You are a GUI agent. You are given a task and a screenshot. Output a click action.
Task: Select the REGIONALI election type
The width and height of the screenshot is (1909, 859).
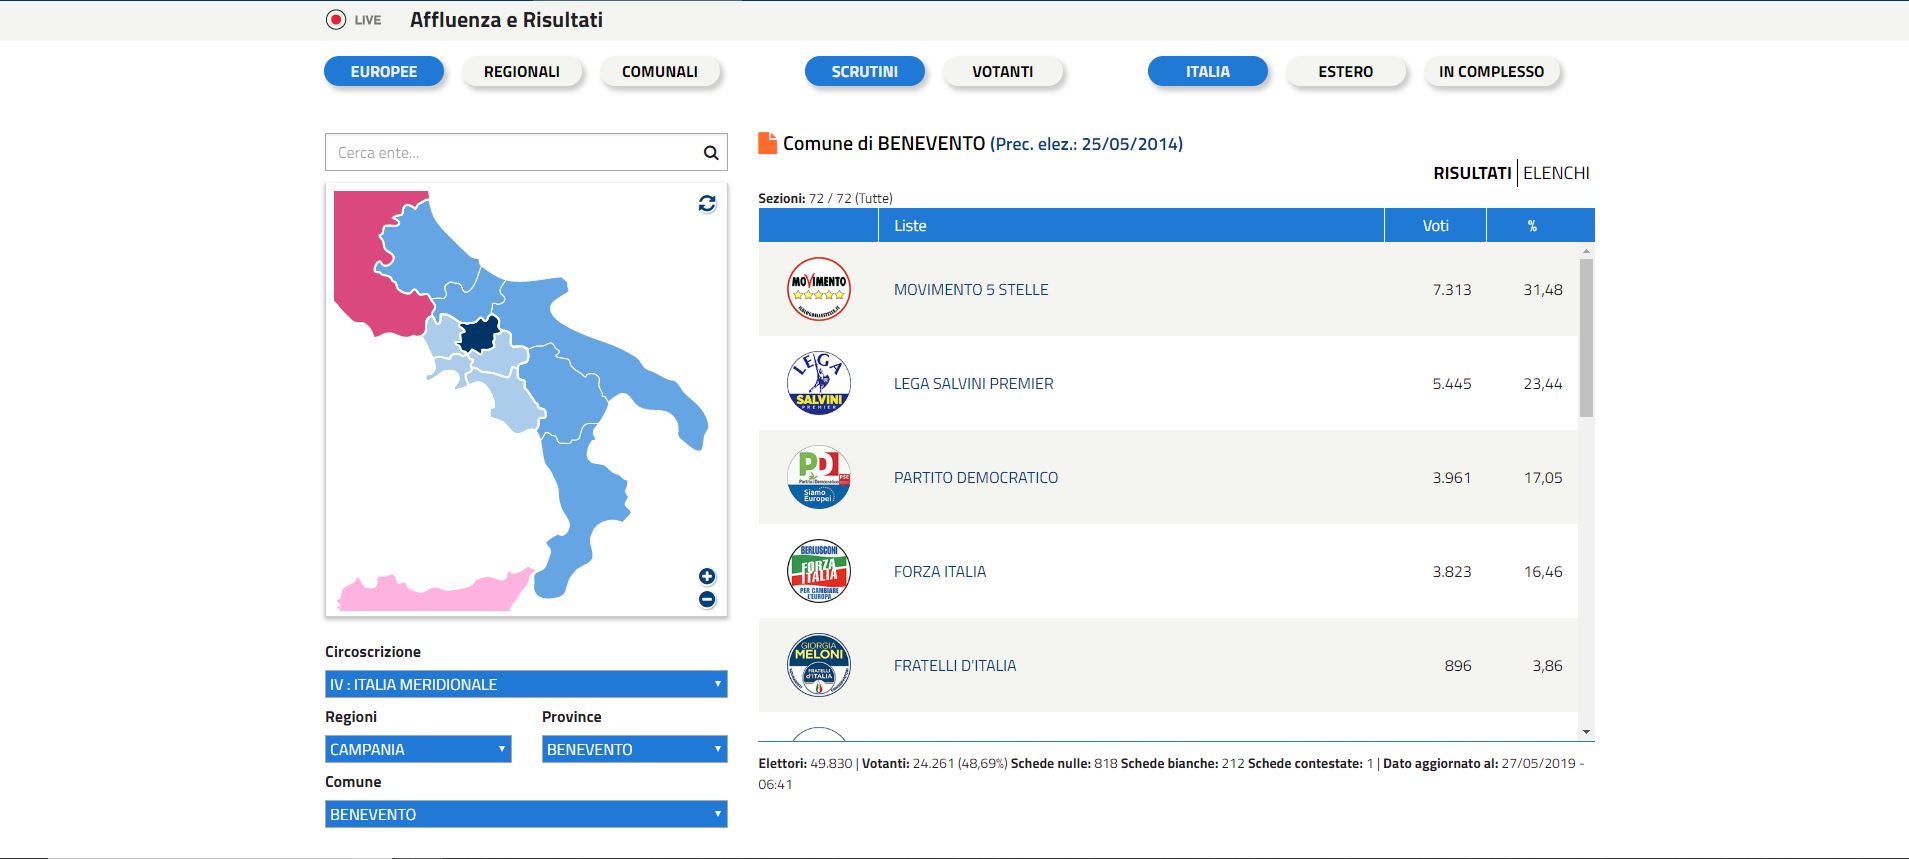point(522,72)
